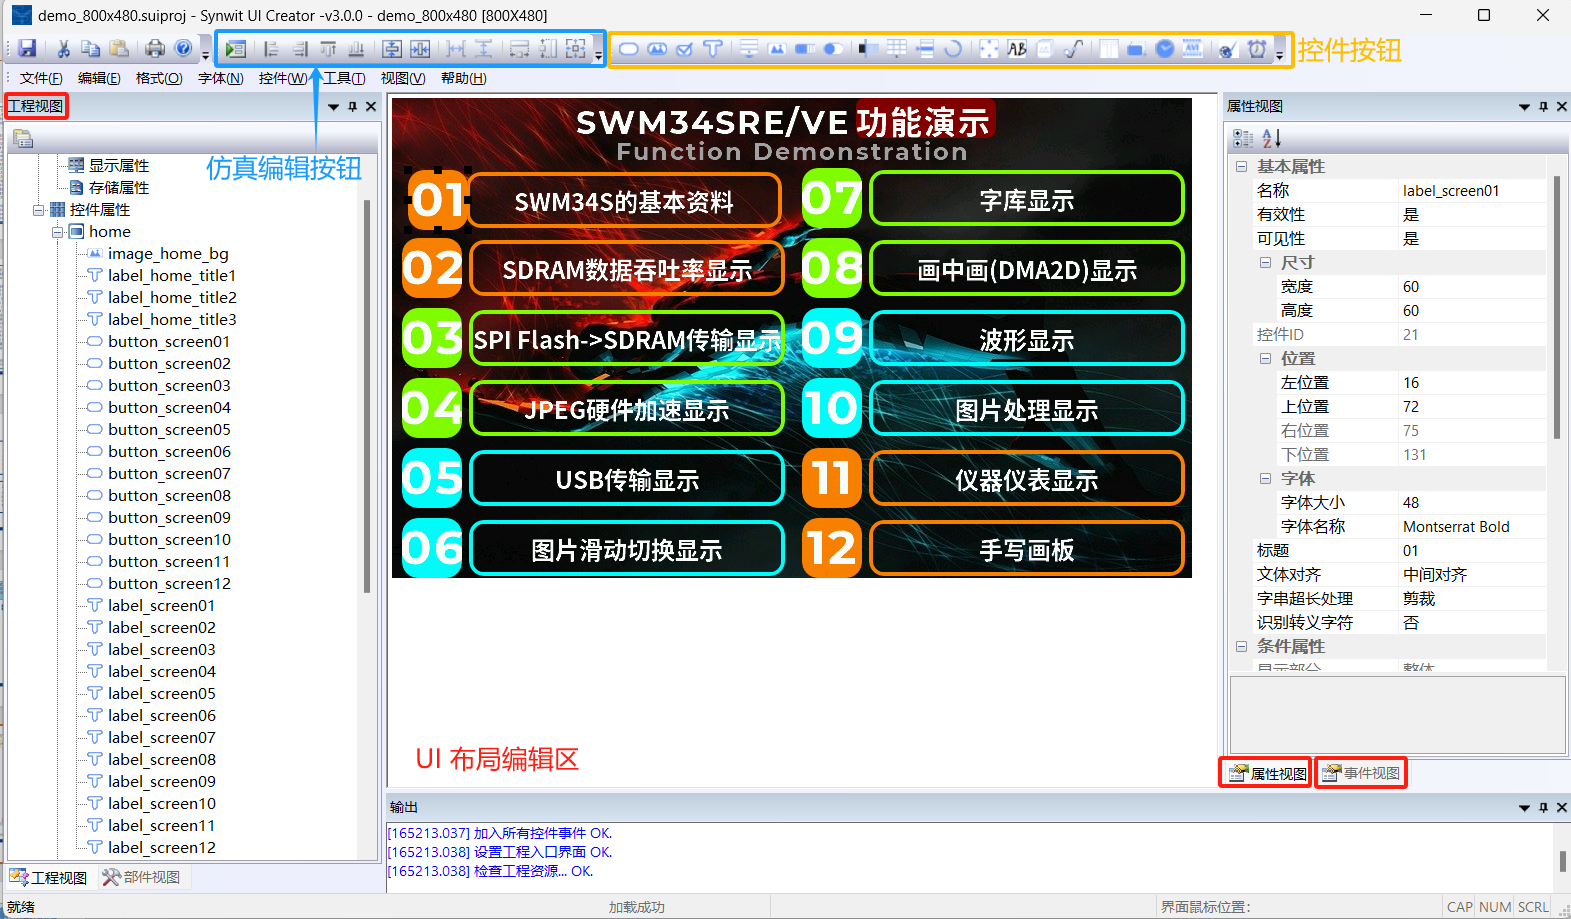Click the 字体名称 value Montserrat Bold
The image size is (1571, 919).
tap(1472, 526)
